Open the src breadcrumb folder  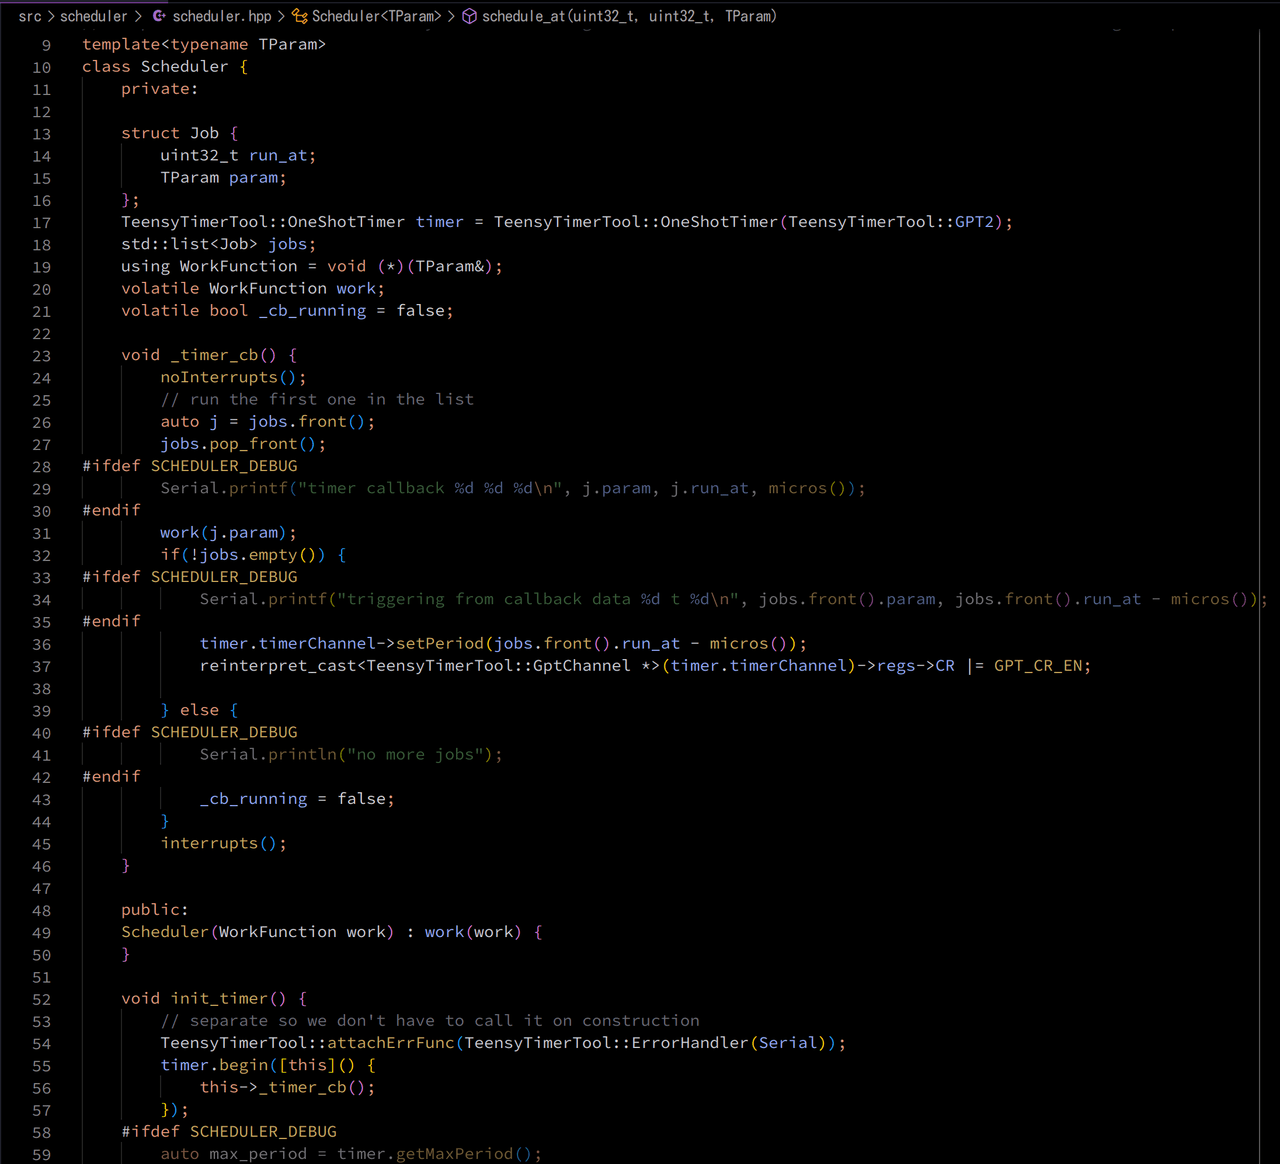point(30,16)
